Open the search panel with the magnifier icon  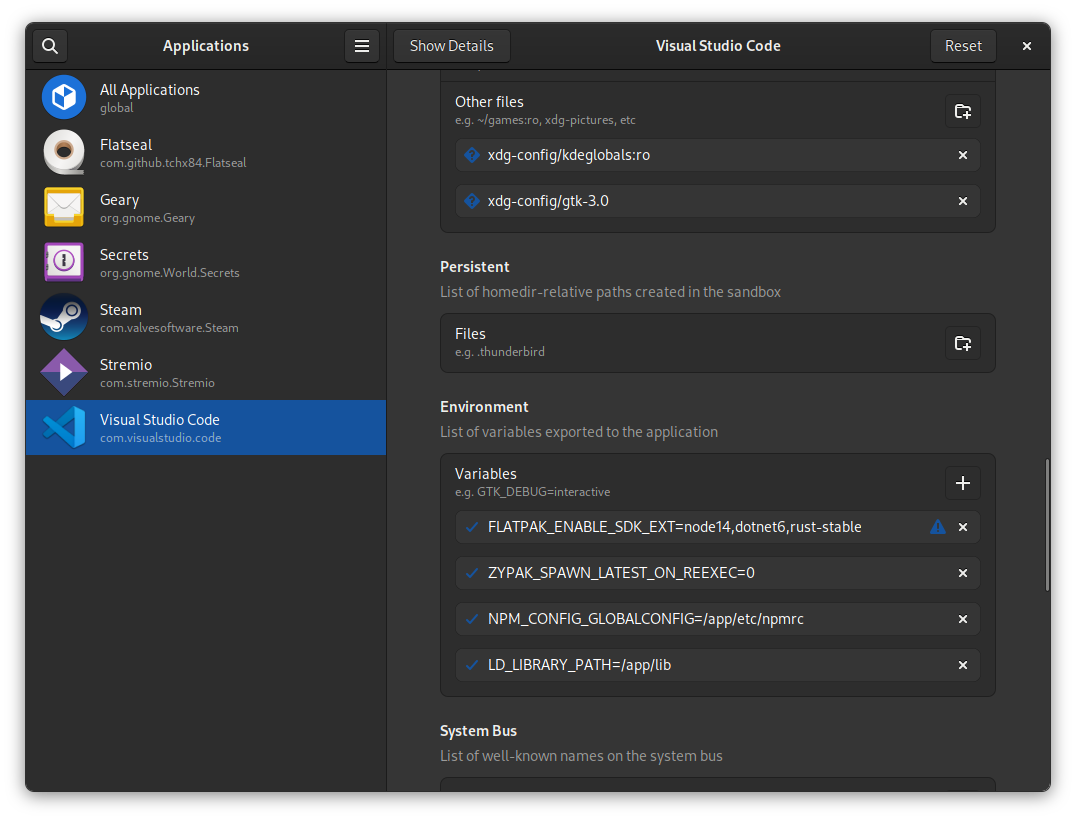point(49,45)
